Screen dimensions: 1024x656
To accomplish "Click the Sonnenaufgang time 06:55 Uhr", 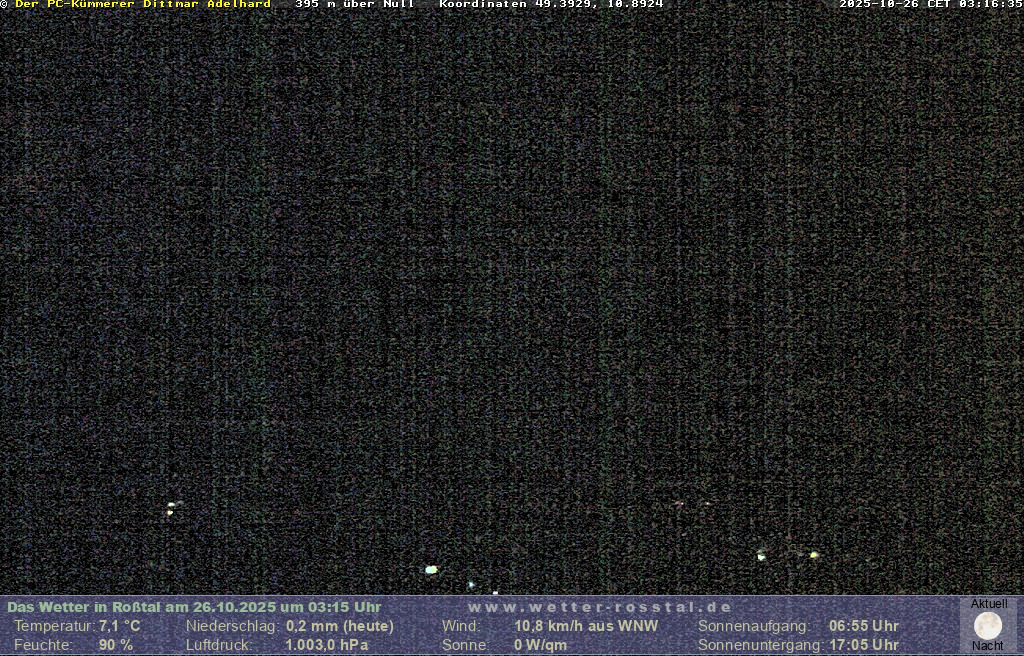I will coord(863,626).
